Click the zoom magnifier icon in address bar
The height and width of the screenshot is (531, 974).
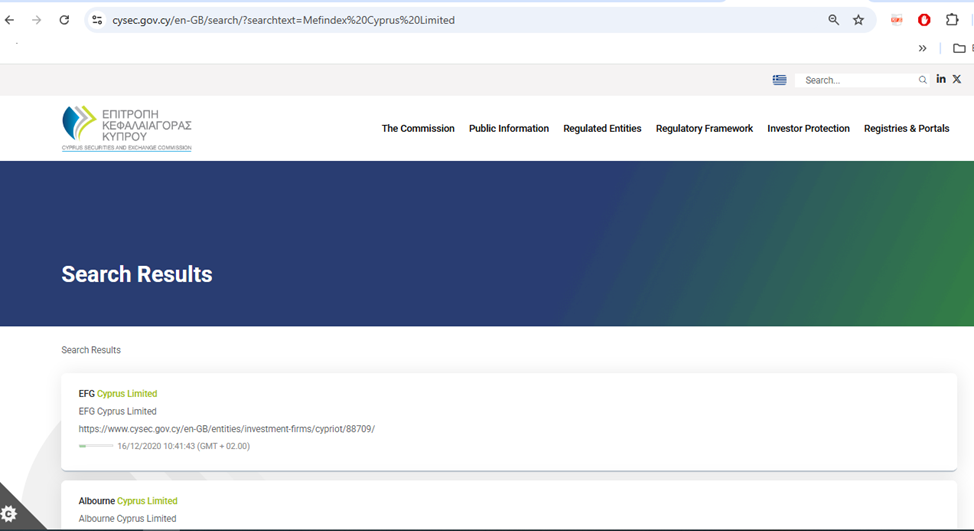point(834,20)
